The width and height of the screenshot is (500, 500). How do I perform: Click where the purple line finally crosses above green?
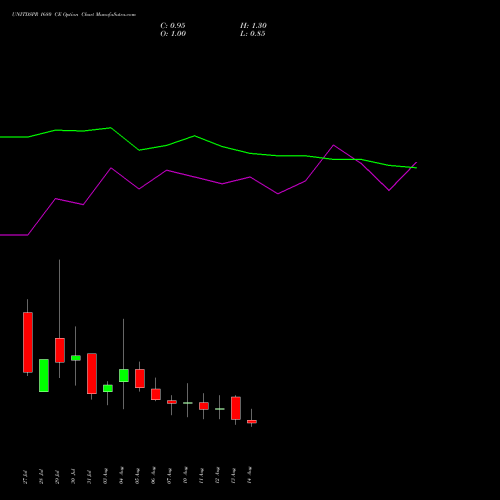412,167
